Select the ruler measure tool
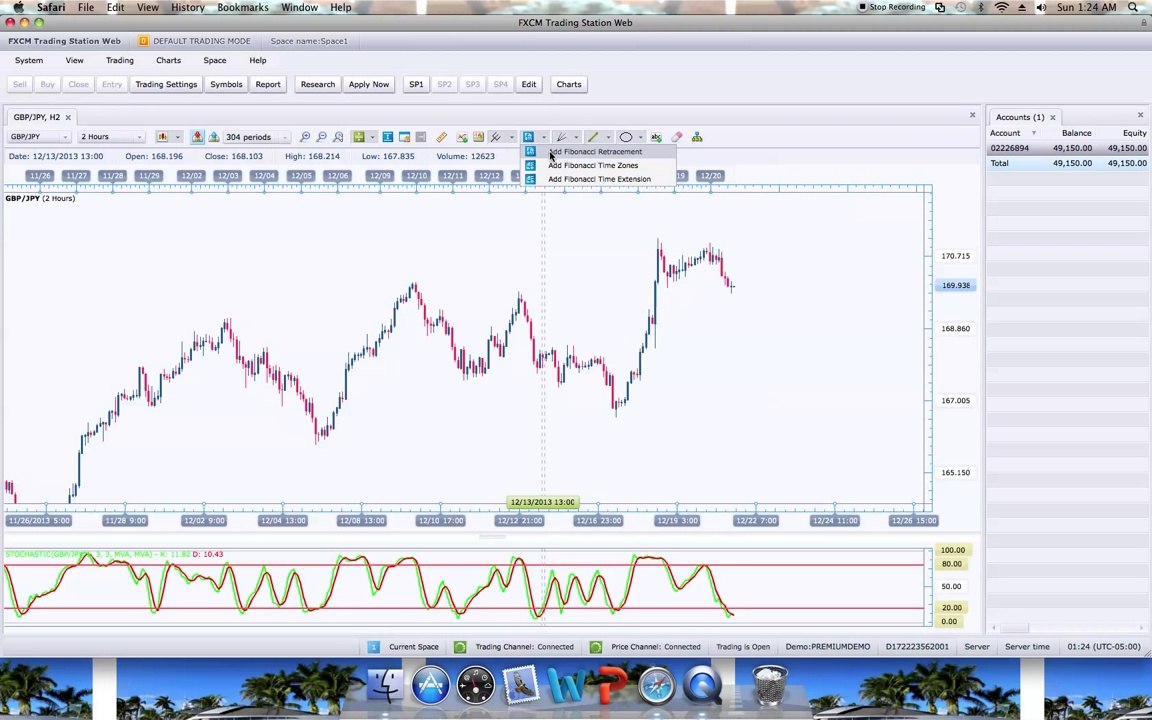Screen dimensions: 1152x720 [441, 137]
